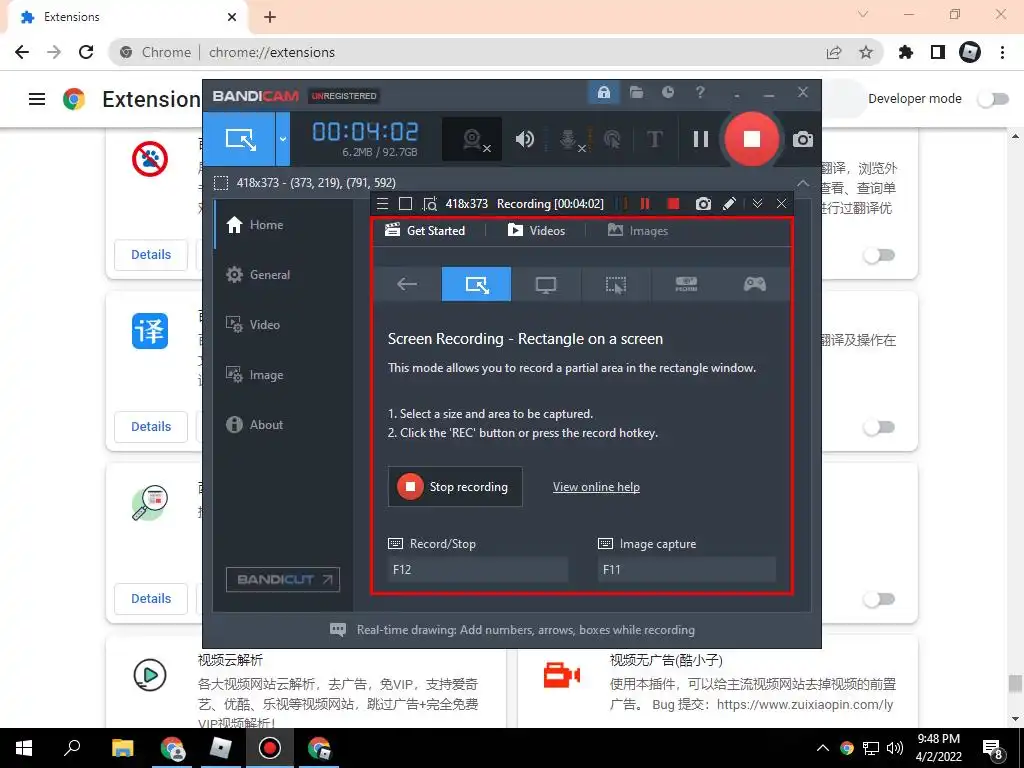Click the Image capture hotkey field F11

687,569
